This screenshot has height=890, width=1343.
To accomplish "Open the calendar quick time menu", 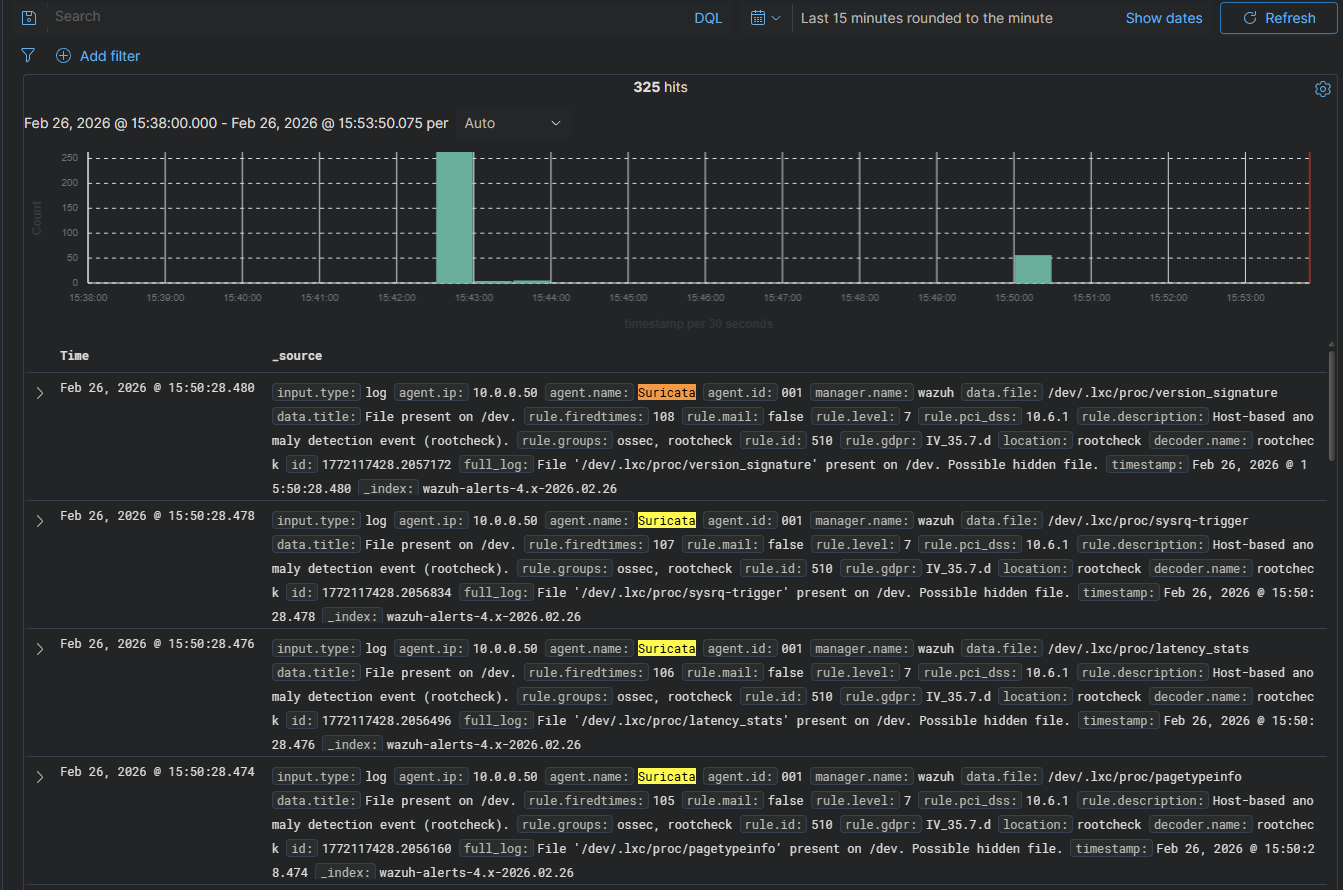I will click(765, 18).
